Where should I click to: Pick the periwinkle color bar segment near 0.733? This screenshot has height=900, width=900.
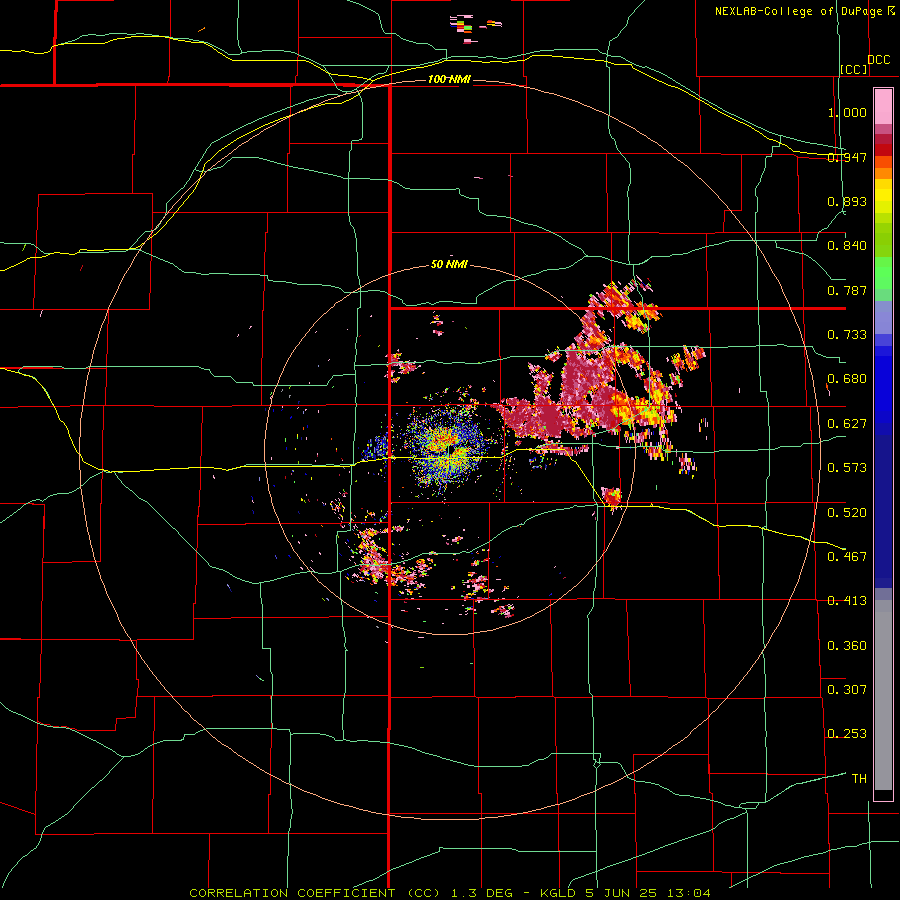[883, 317]
